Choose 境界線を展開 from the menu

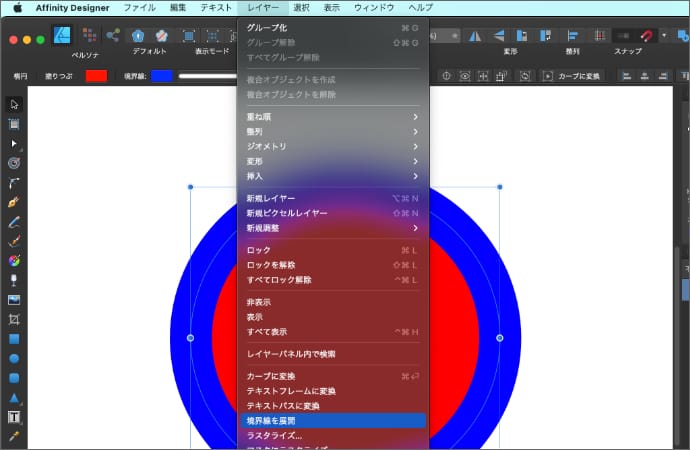(332, 421)
